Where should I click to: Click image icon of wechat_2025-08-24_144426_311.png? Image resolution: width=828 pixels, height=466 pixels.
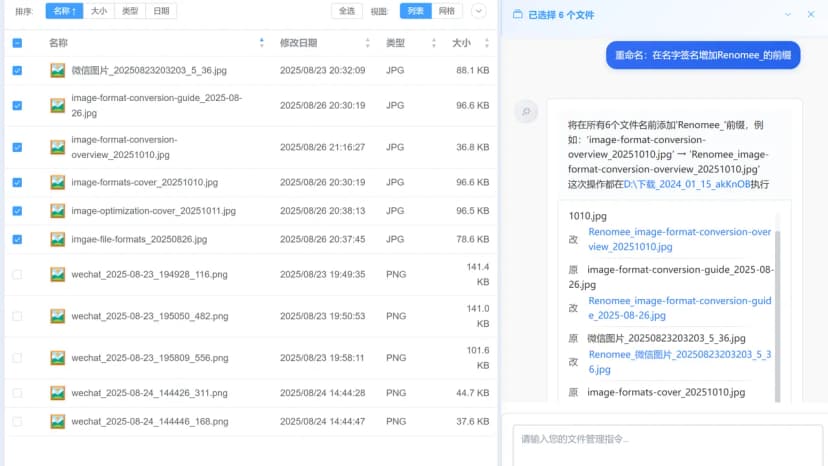click(58, 393)
